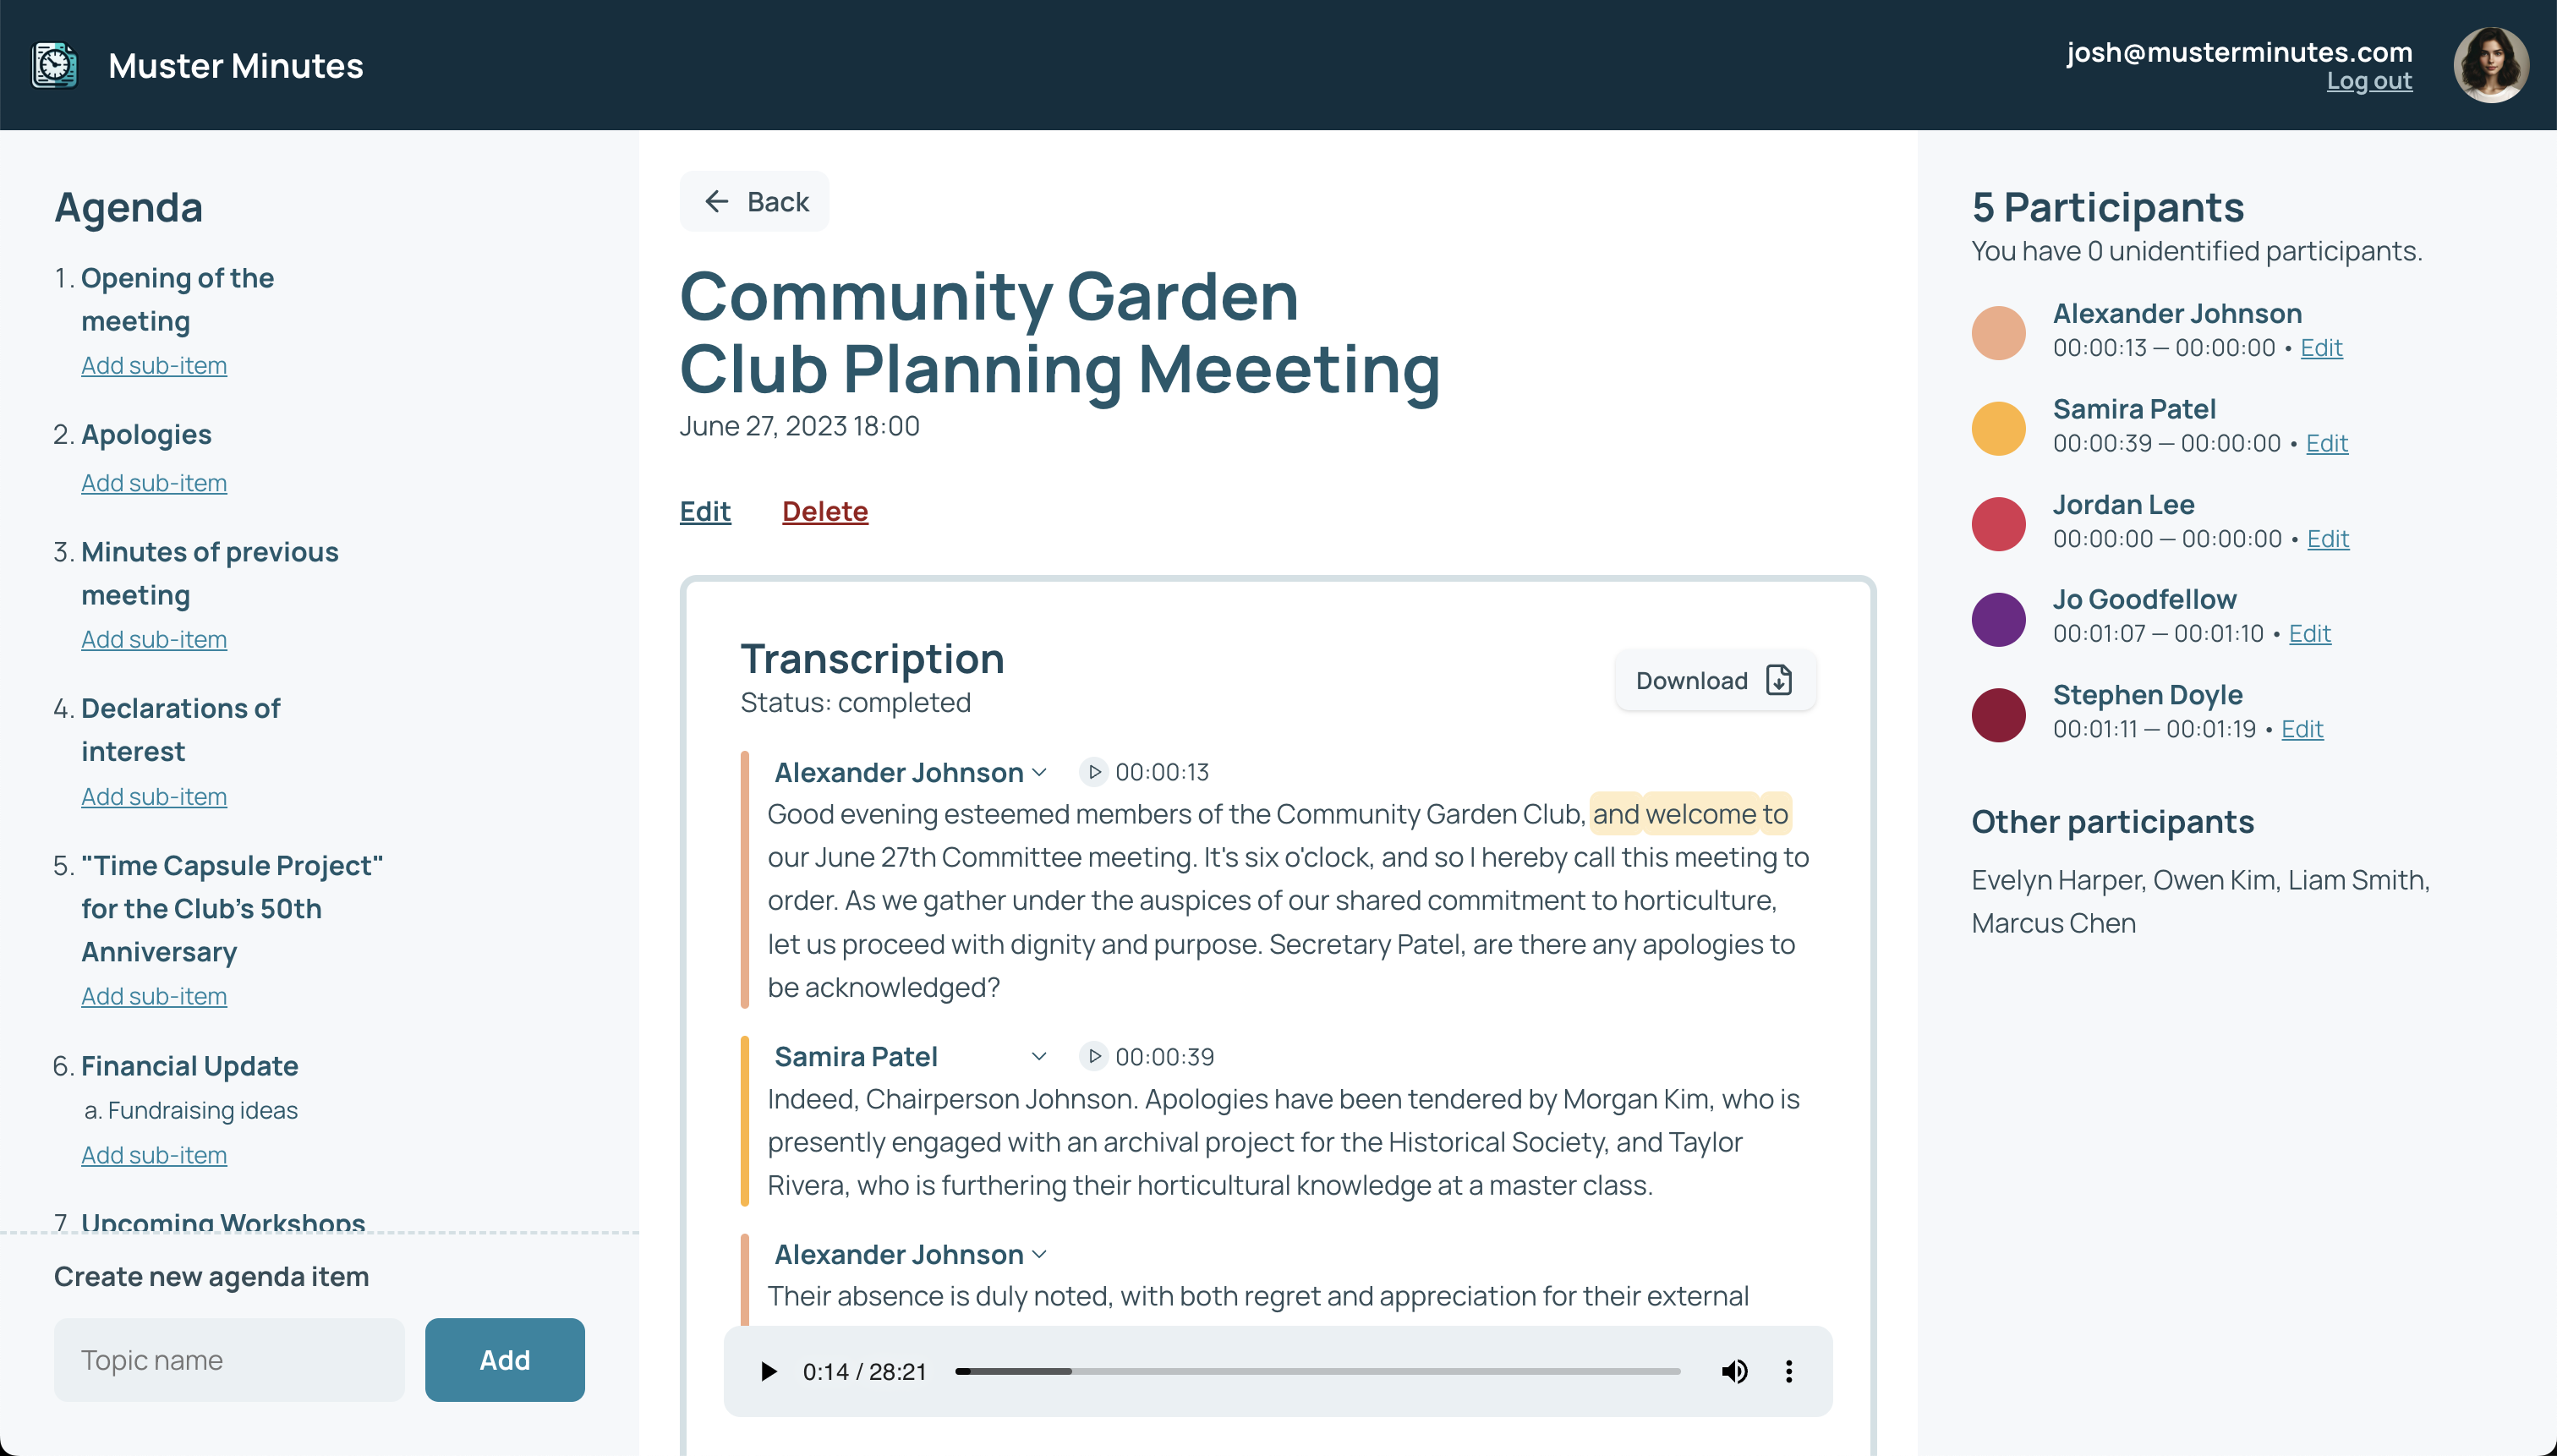Click the back arrow icon
The width and height of the screenshot is (2557, 1456).
click(716, 201)
